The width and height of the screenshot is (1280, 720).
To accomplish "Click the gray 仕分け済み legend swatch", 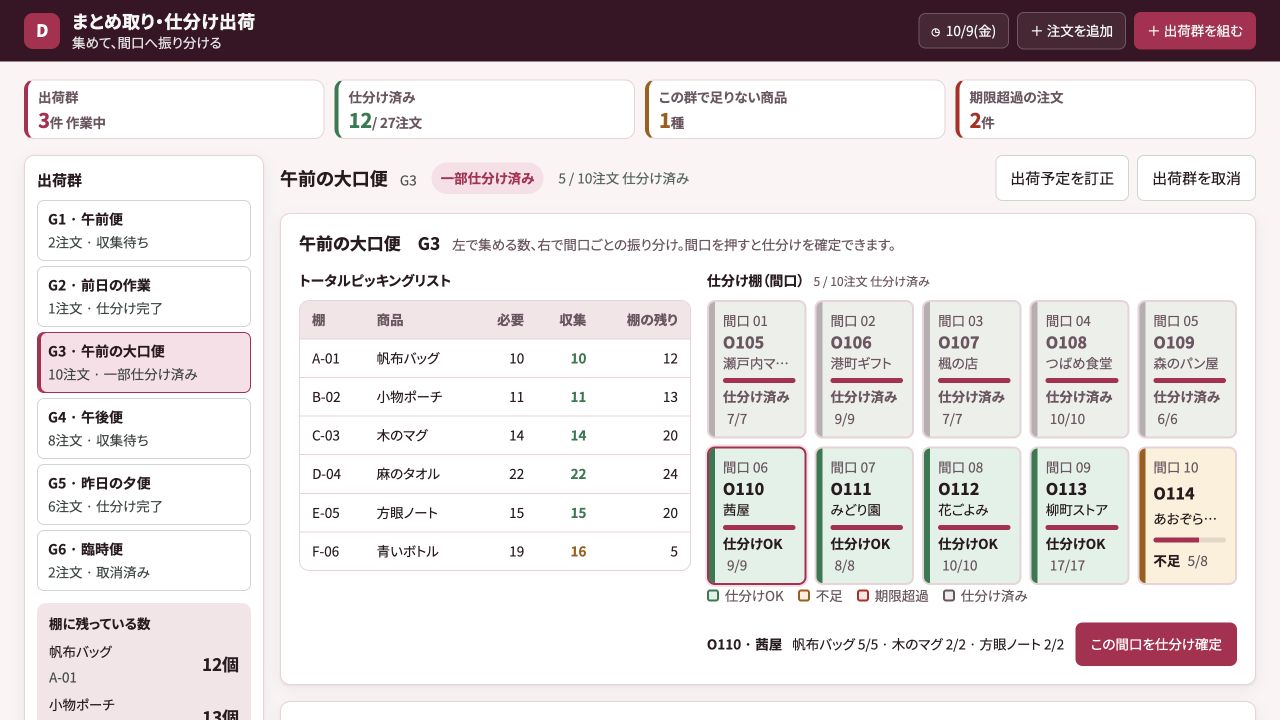I will (x=949, y=596).
